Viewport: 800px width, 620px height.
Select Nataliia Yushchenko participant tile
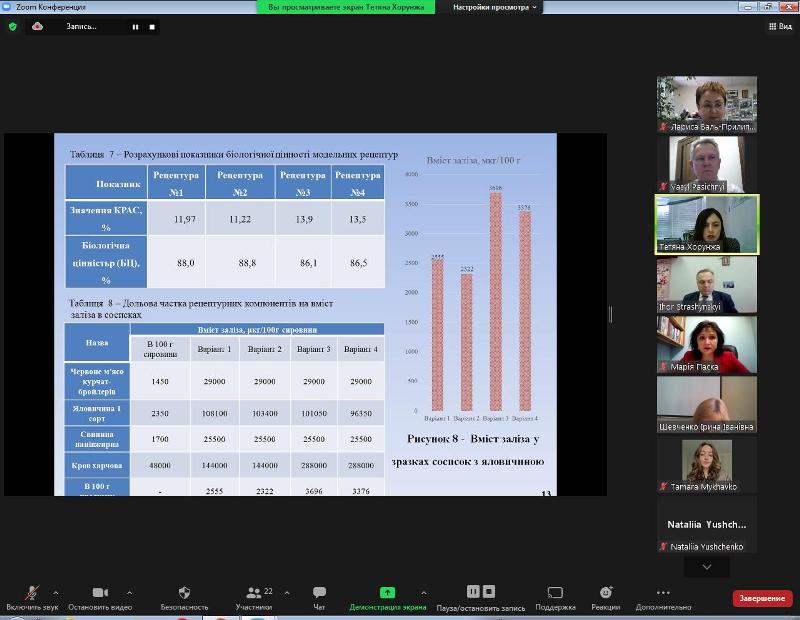[x=707, y=525]
